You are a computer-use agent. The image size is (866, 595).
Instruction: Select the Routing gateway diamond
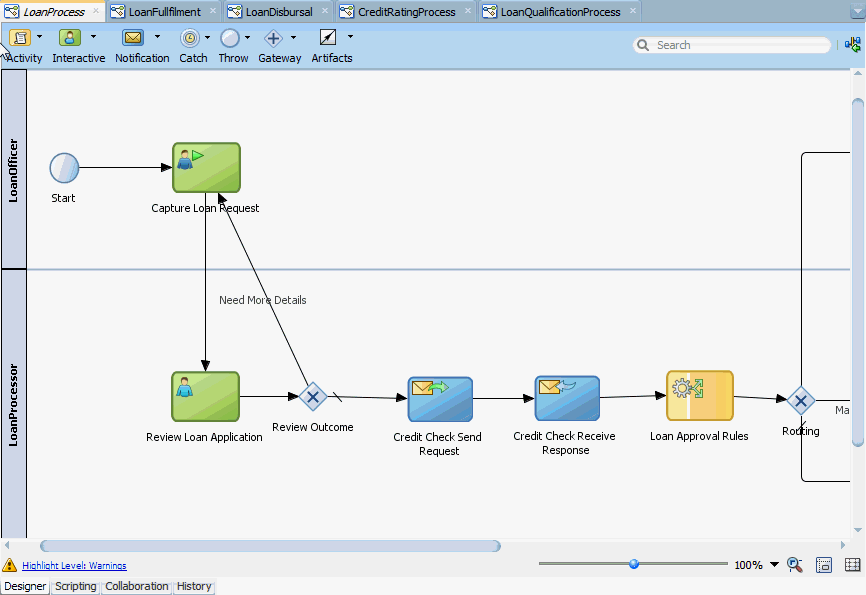tap(801, 401)
